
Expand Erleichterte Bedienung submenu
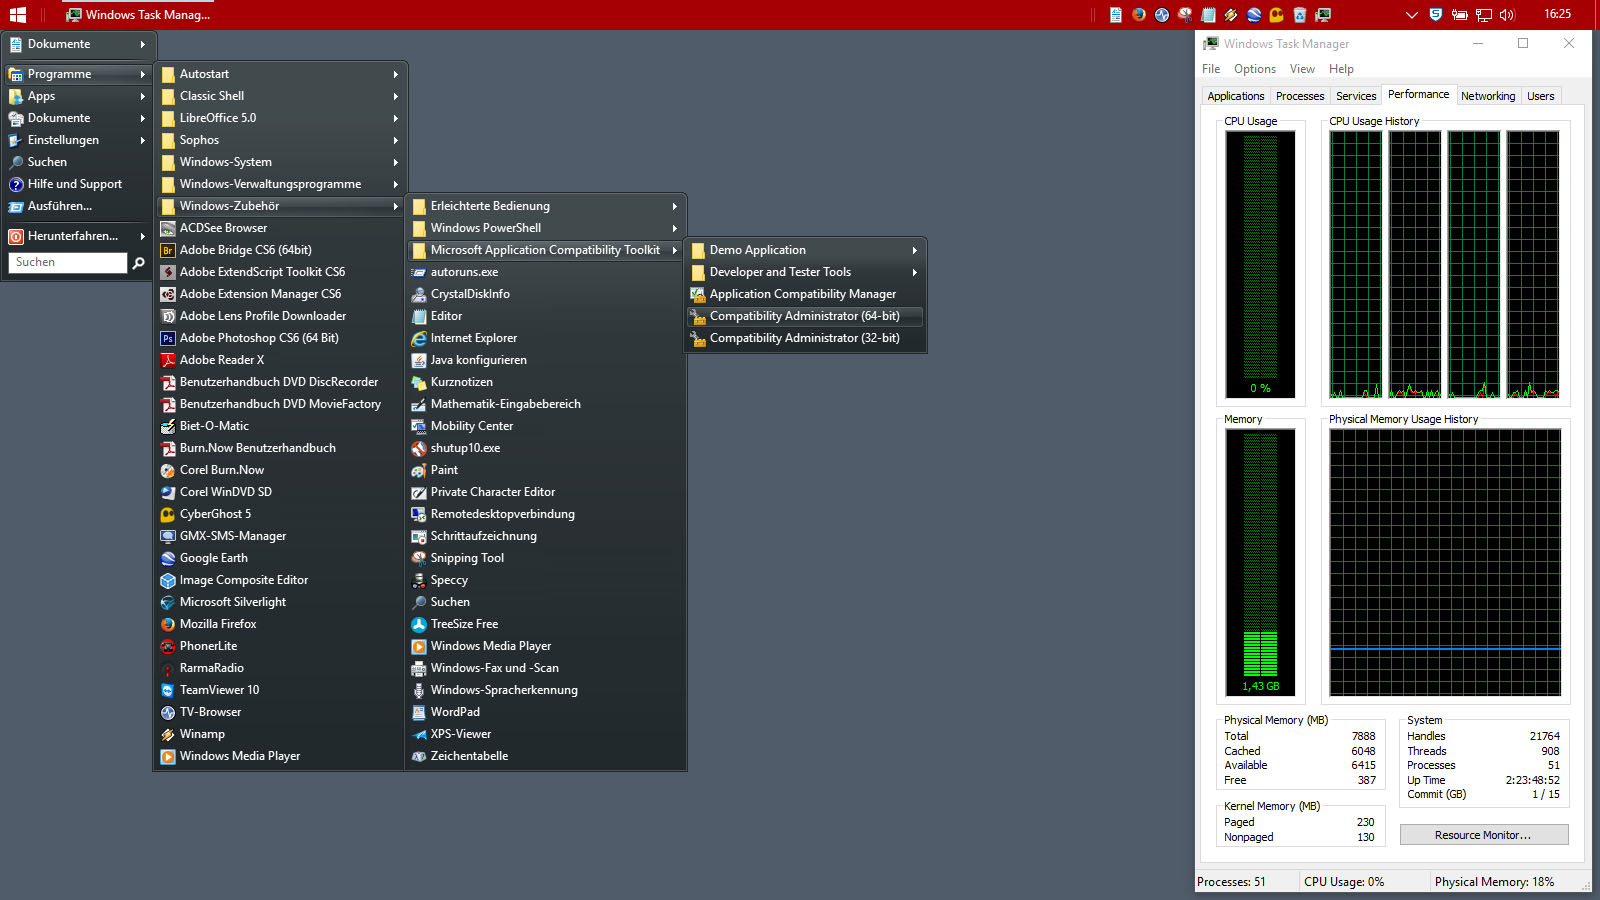coord(545,206)
